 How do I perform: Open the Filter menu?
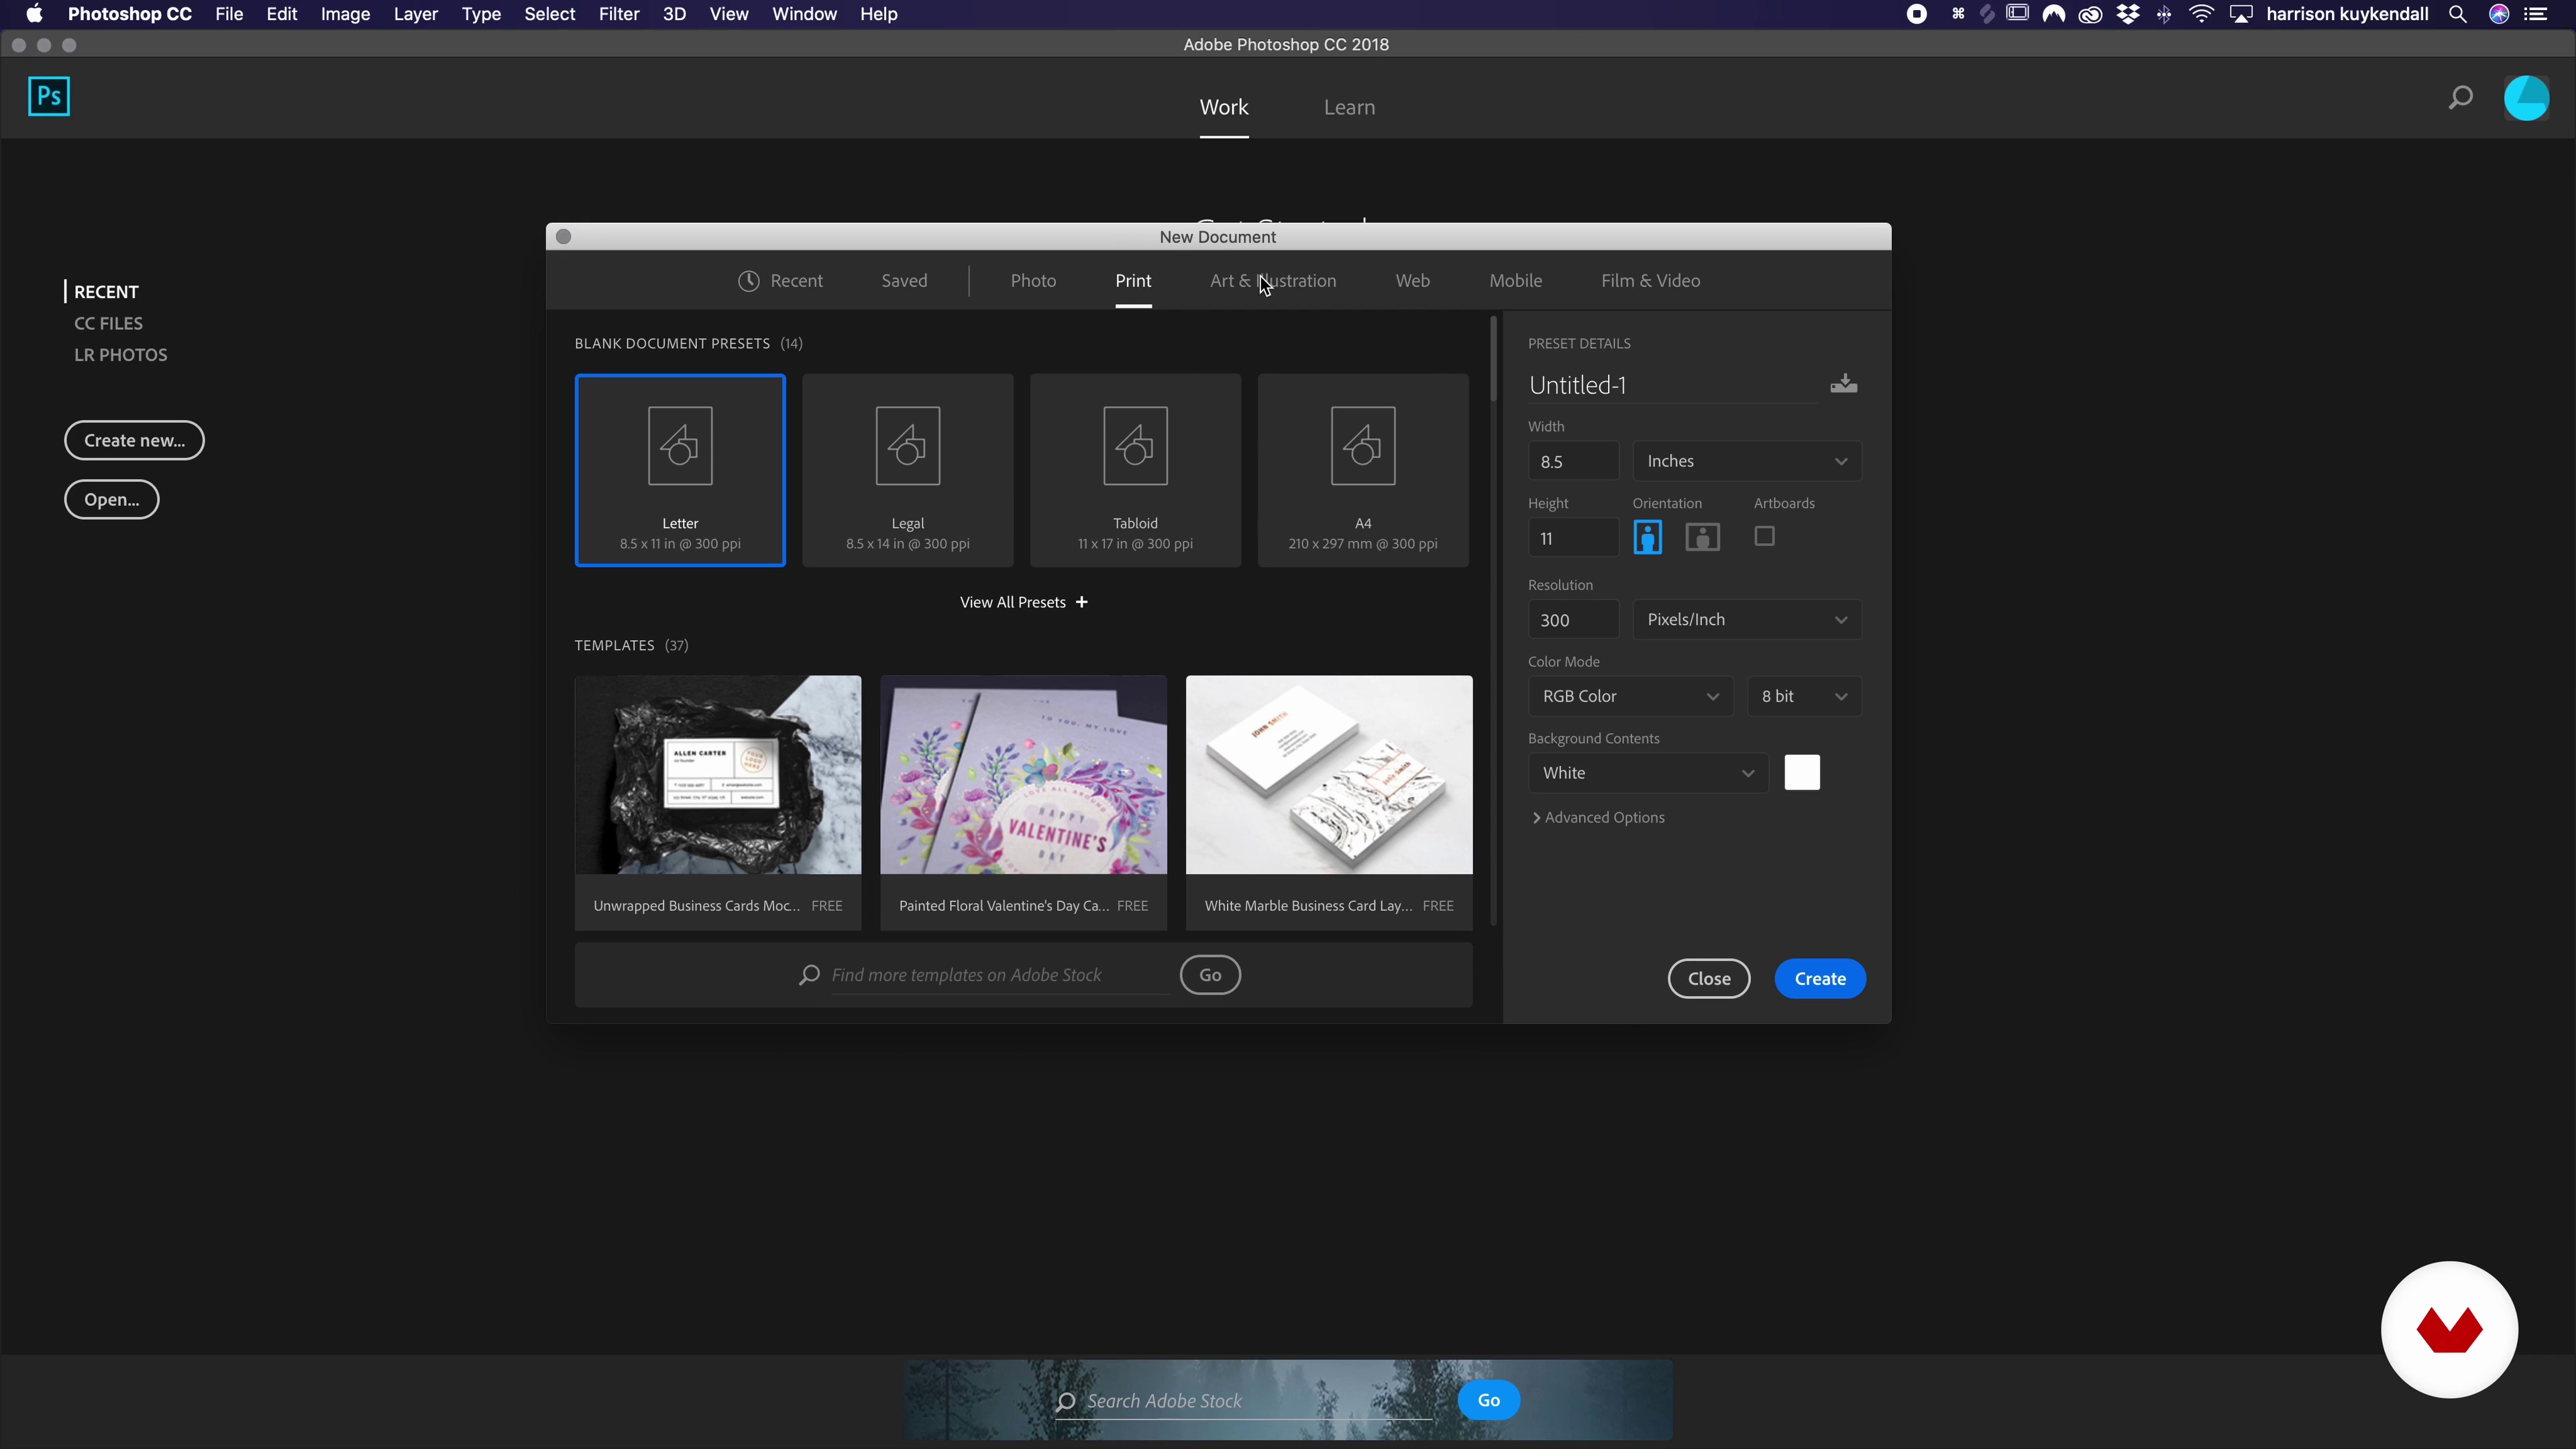click(x=618, y=14)
